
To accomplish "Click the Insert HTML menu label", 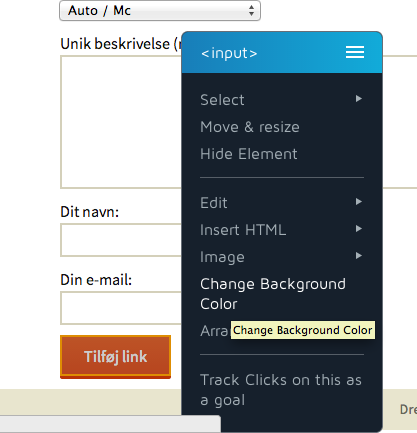I will click(x=243, y=230).
